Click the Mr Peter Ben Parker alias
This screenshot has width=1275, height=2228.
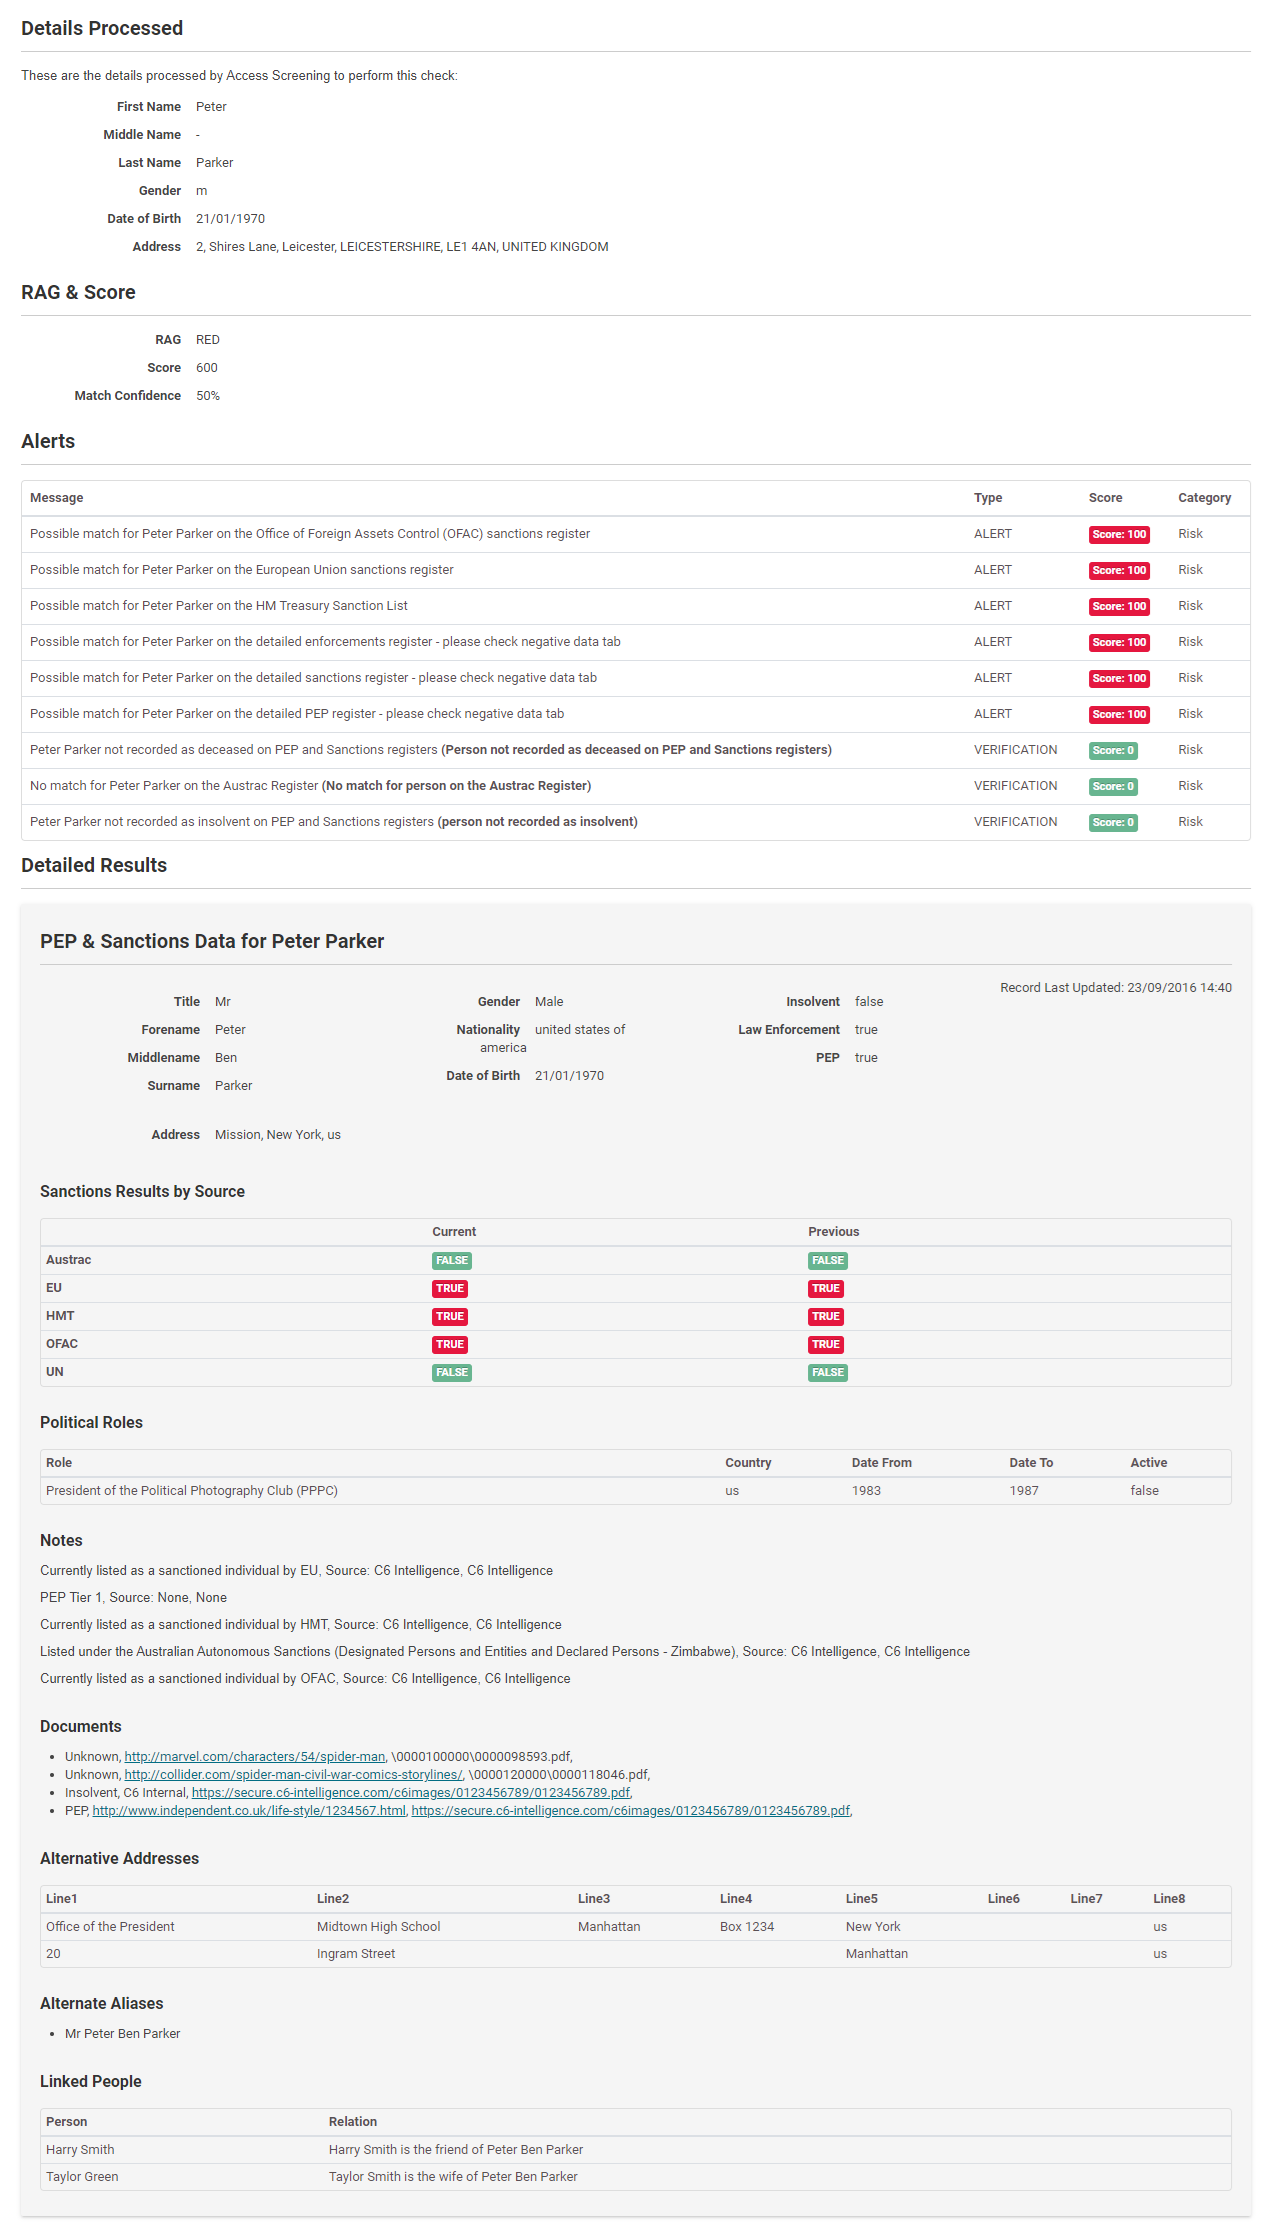pos(122,2033)
